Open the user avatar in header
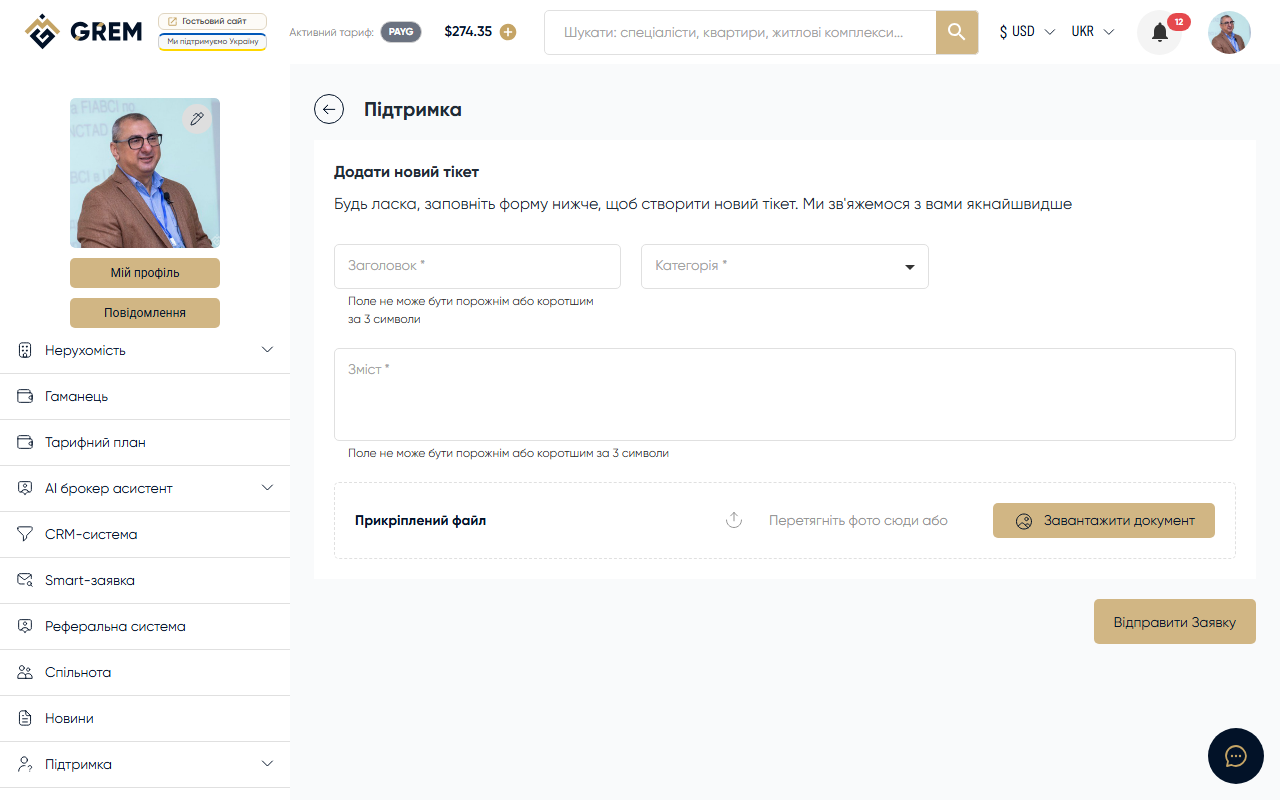This screenshot has height=800, width=1280. point(1229,32)
